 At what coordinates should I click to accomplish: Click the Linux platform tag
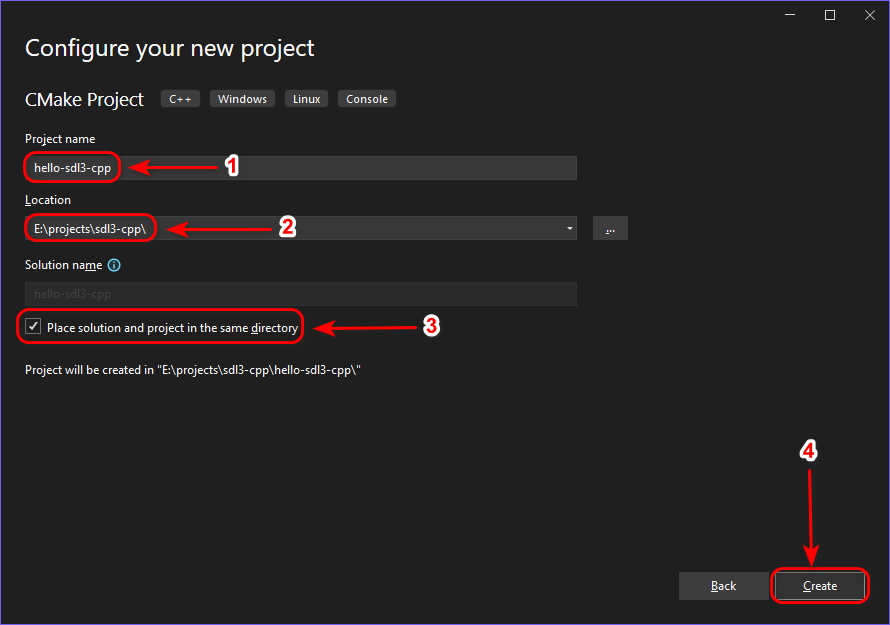pyautogui.click(x=306, y=99)
